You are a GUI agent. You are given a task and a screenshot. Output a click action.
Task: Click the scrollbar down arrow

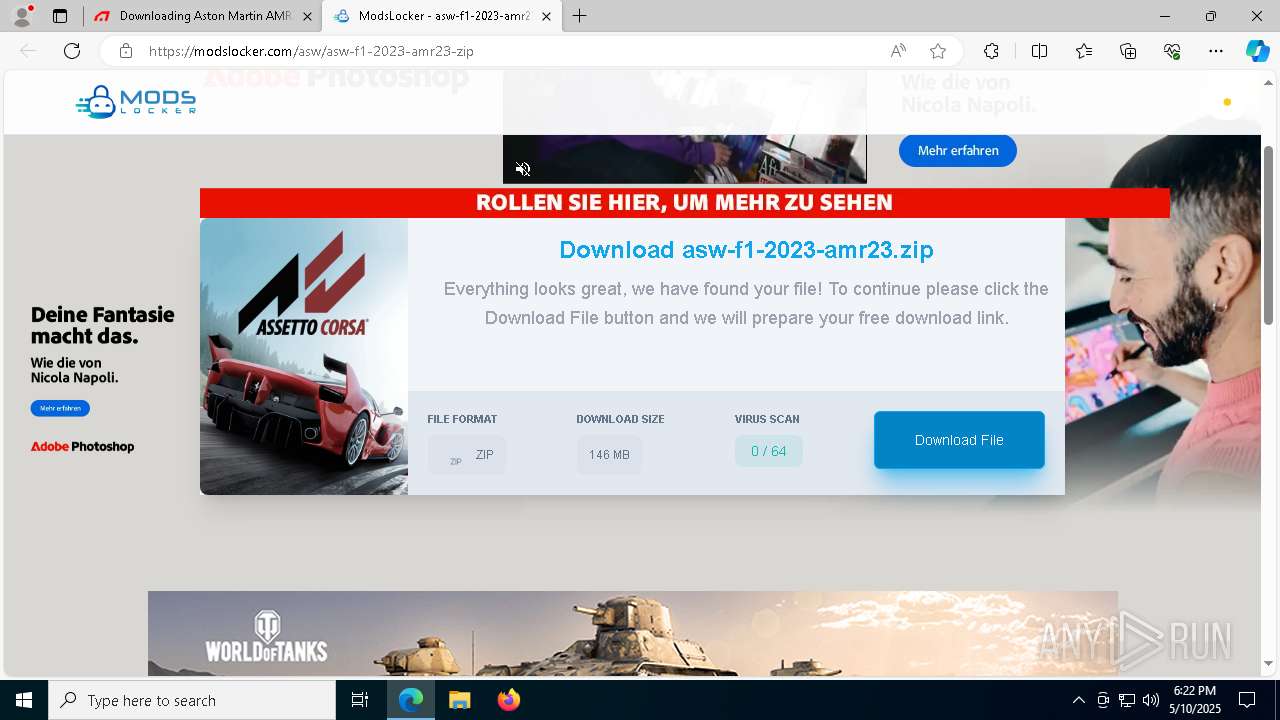1269,664
